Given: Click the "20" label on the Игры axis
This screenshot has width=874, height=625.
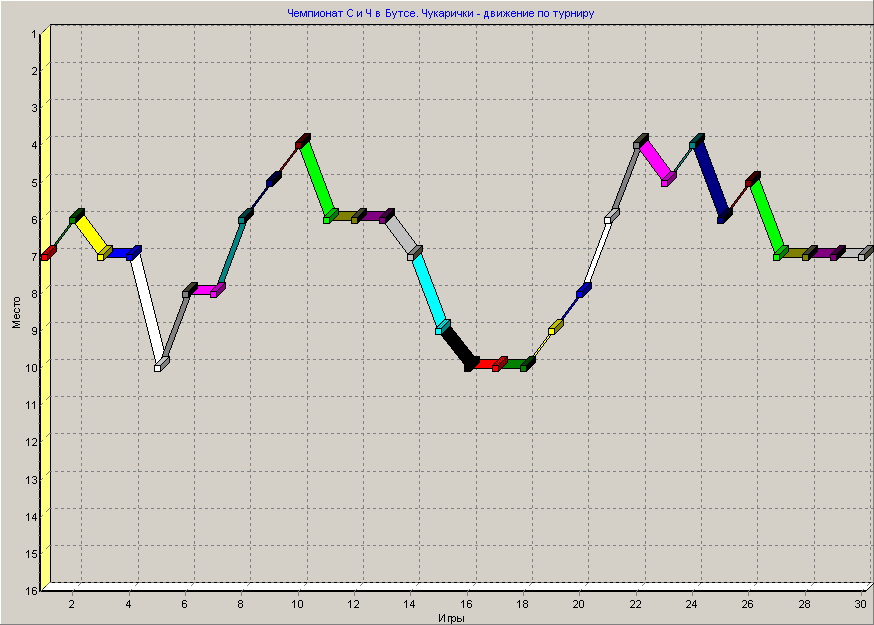Looking at the screenshot, I should (x=579, y=604).
